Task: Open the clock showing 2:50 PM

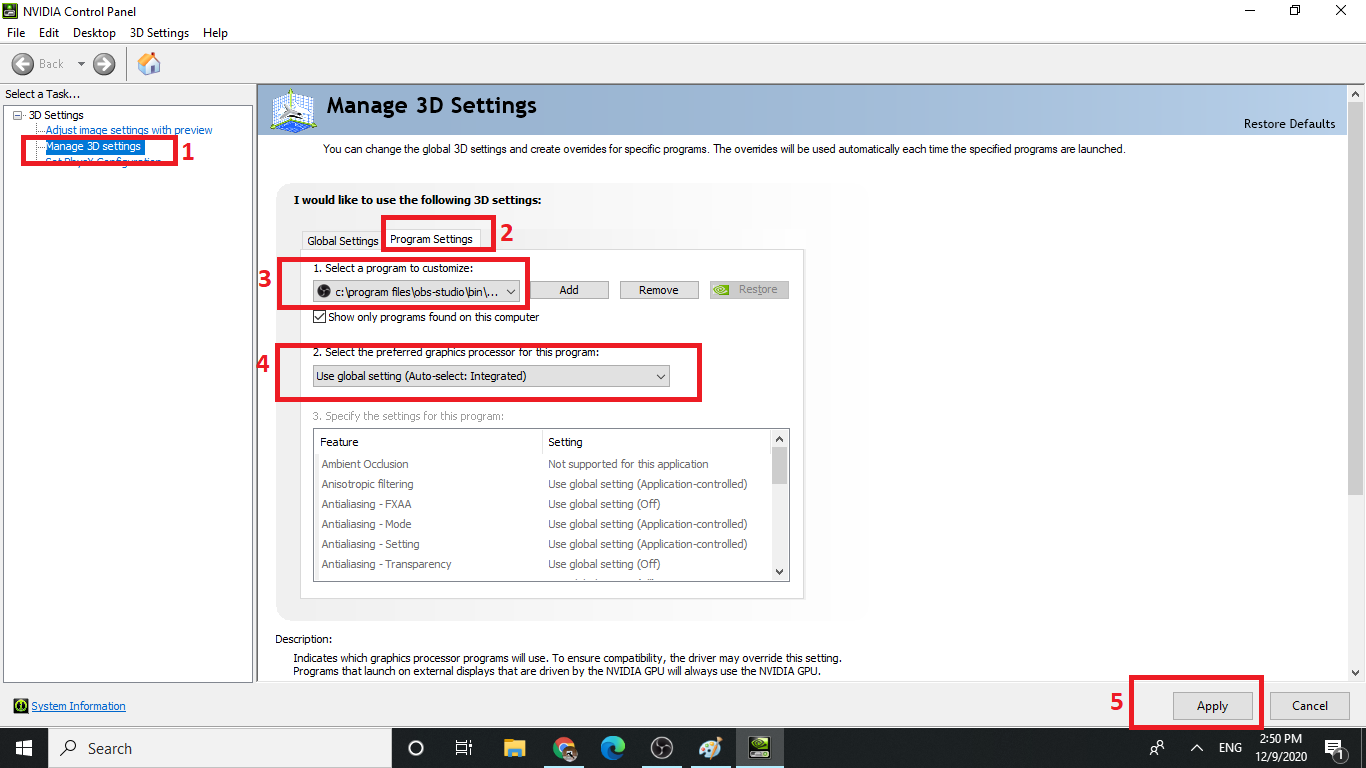Action: click(1281, 748)
